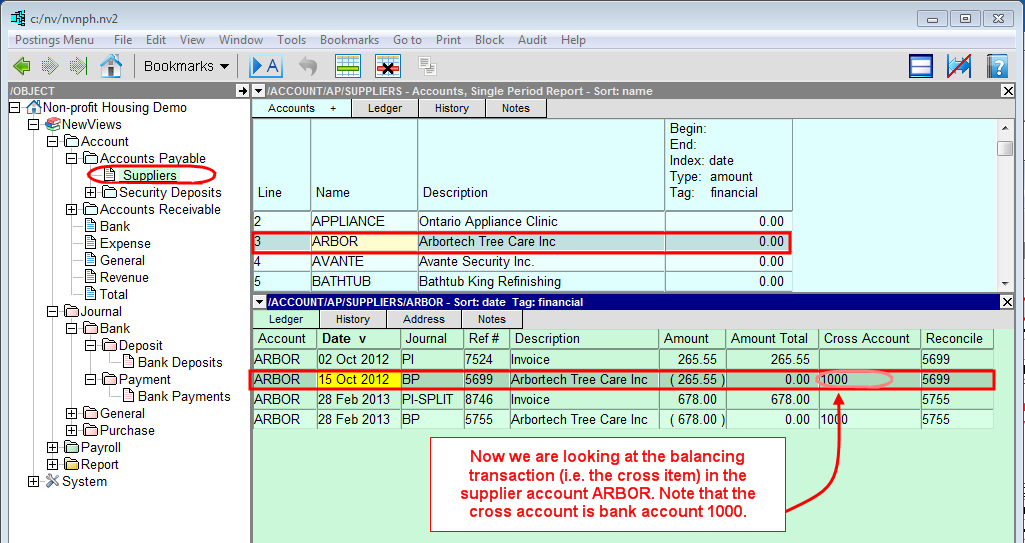The height and width of the screenshot is (543, 1025).
Task: Open the Bookmarks toolbar dropdown
Action: [x=186, y=66]
